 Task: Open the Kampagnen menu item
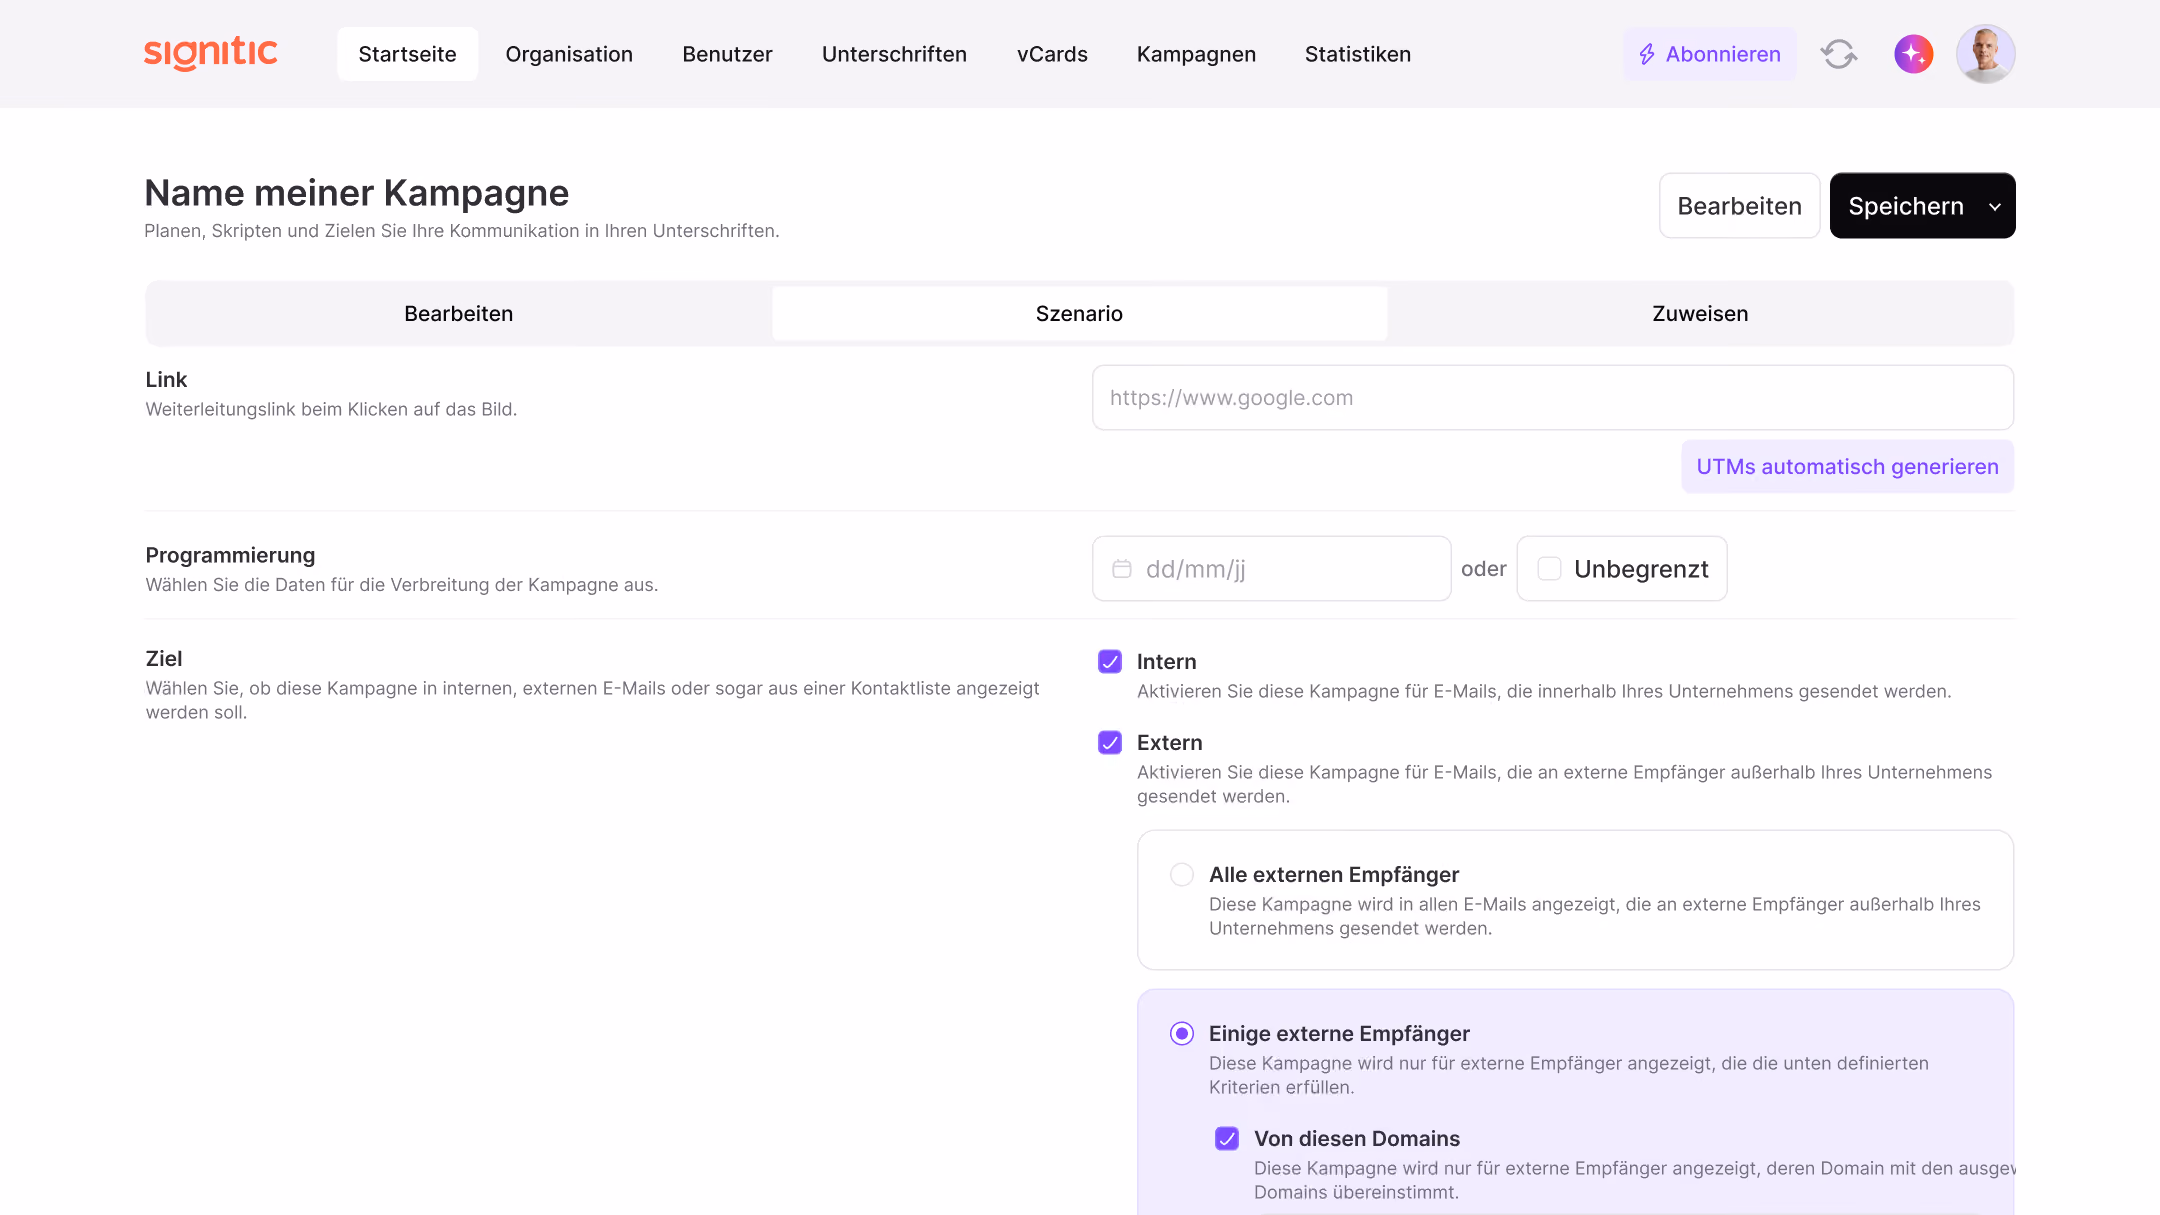[x=1196, y=54]
